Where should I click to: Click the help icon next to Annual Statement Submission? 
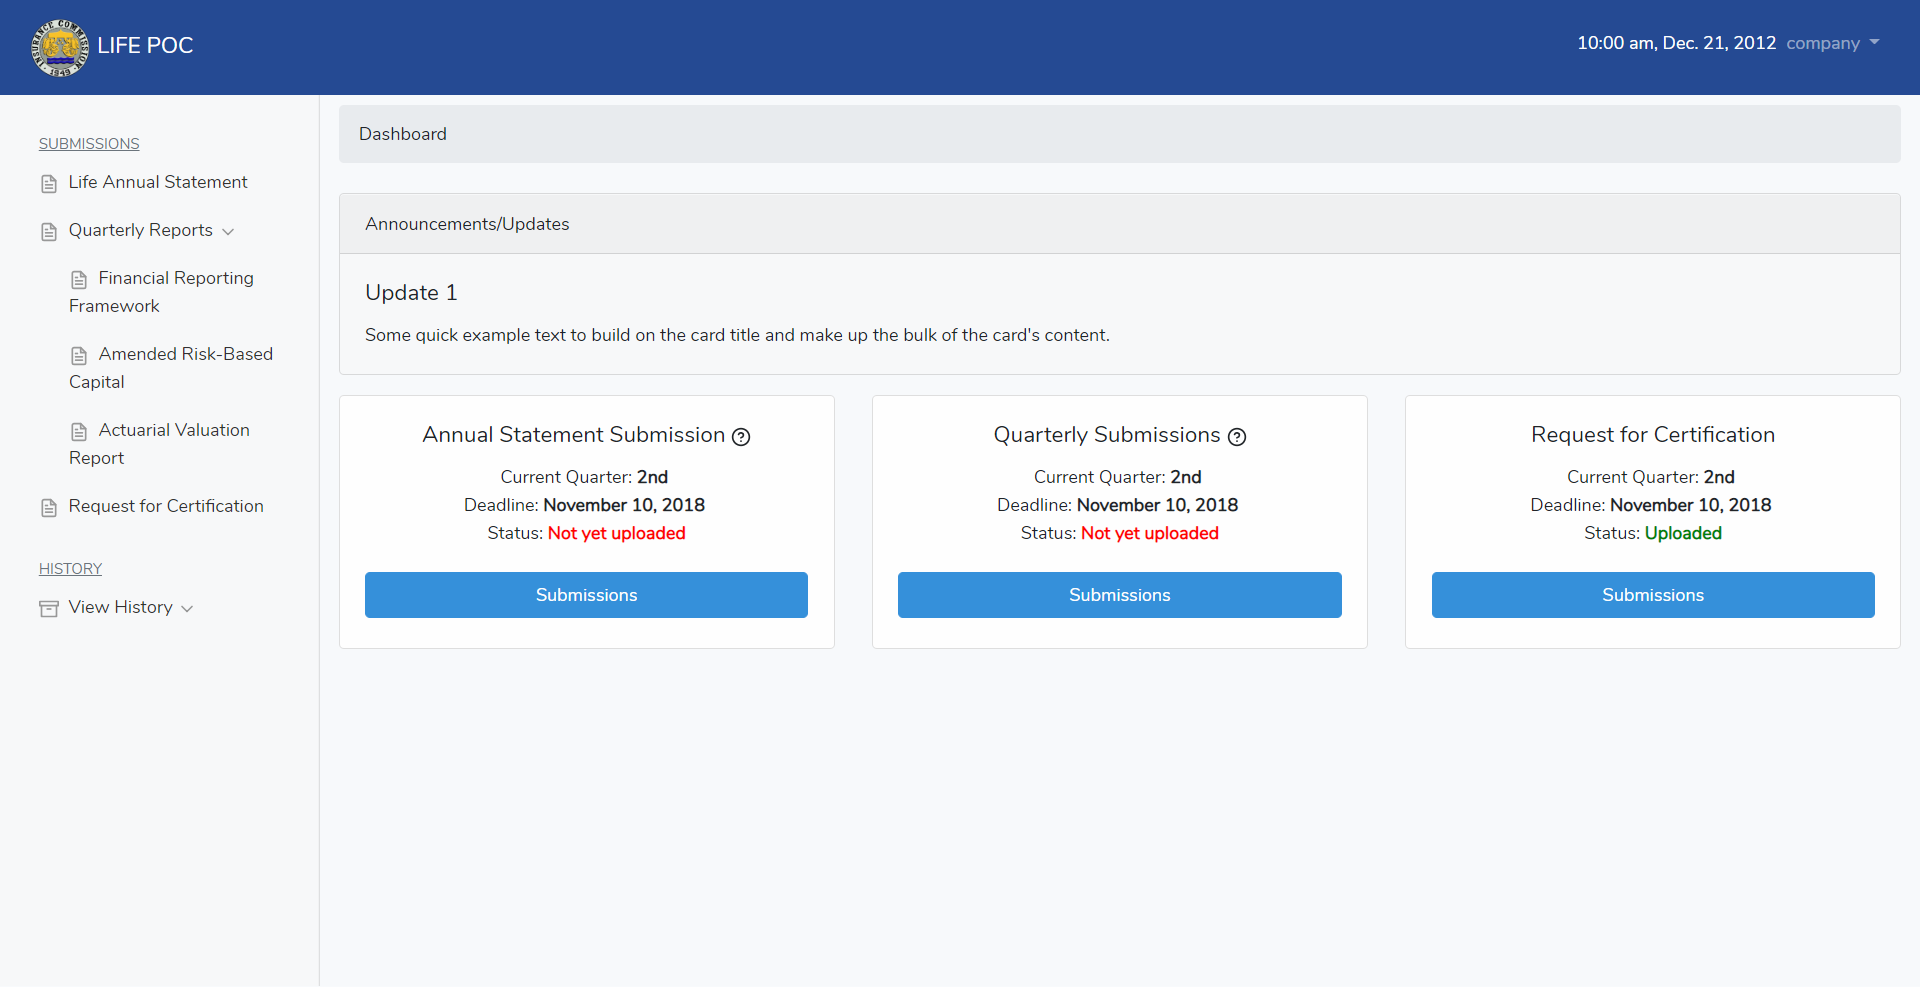pos(741,437)
